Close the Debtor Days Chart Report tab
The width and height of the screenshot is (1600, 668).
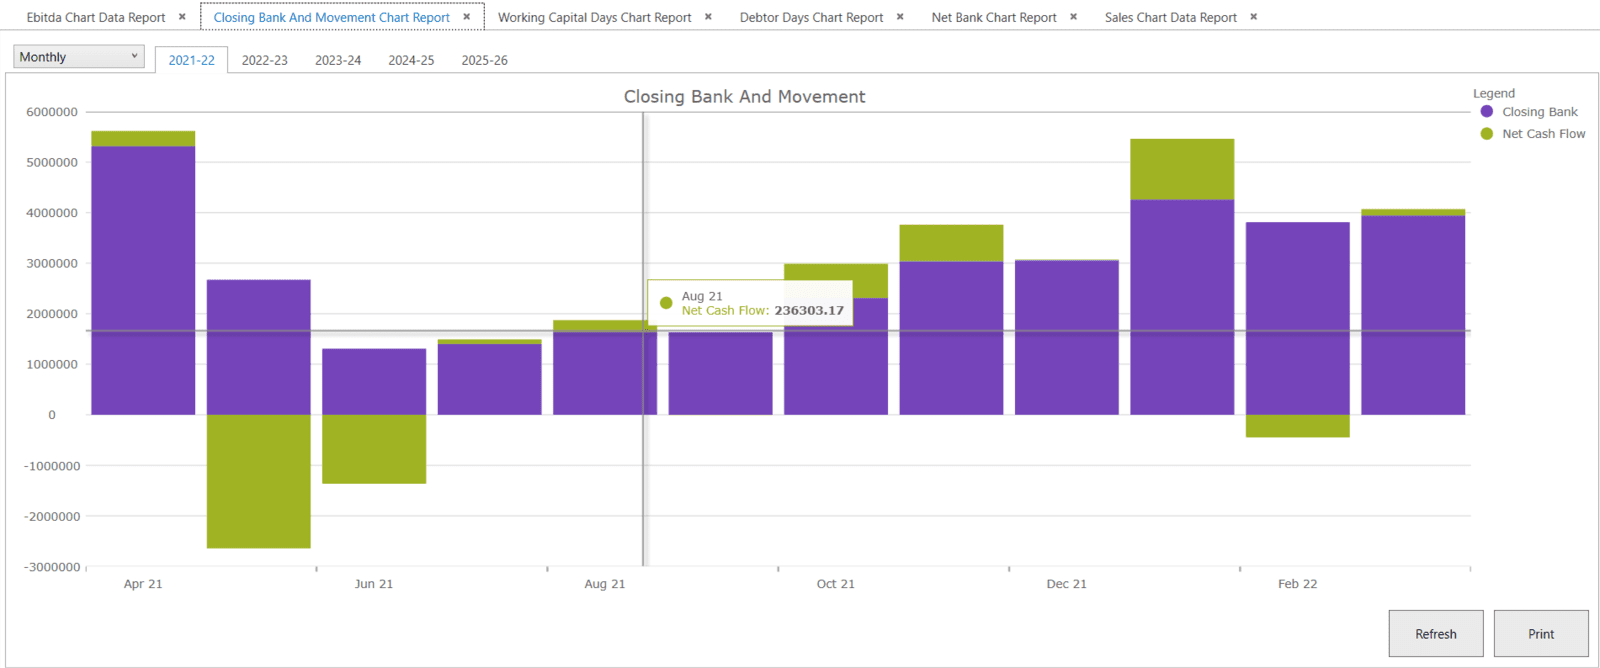pos(900,17)
